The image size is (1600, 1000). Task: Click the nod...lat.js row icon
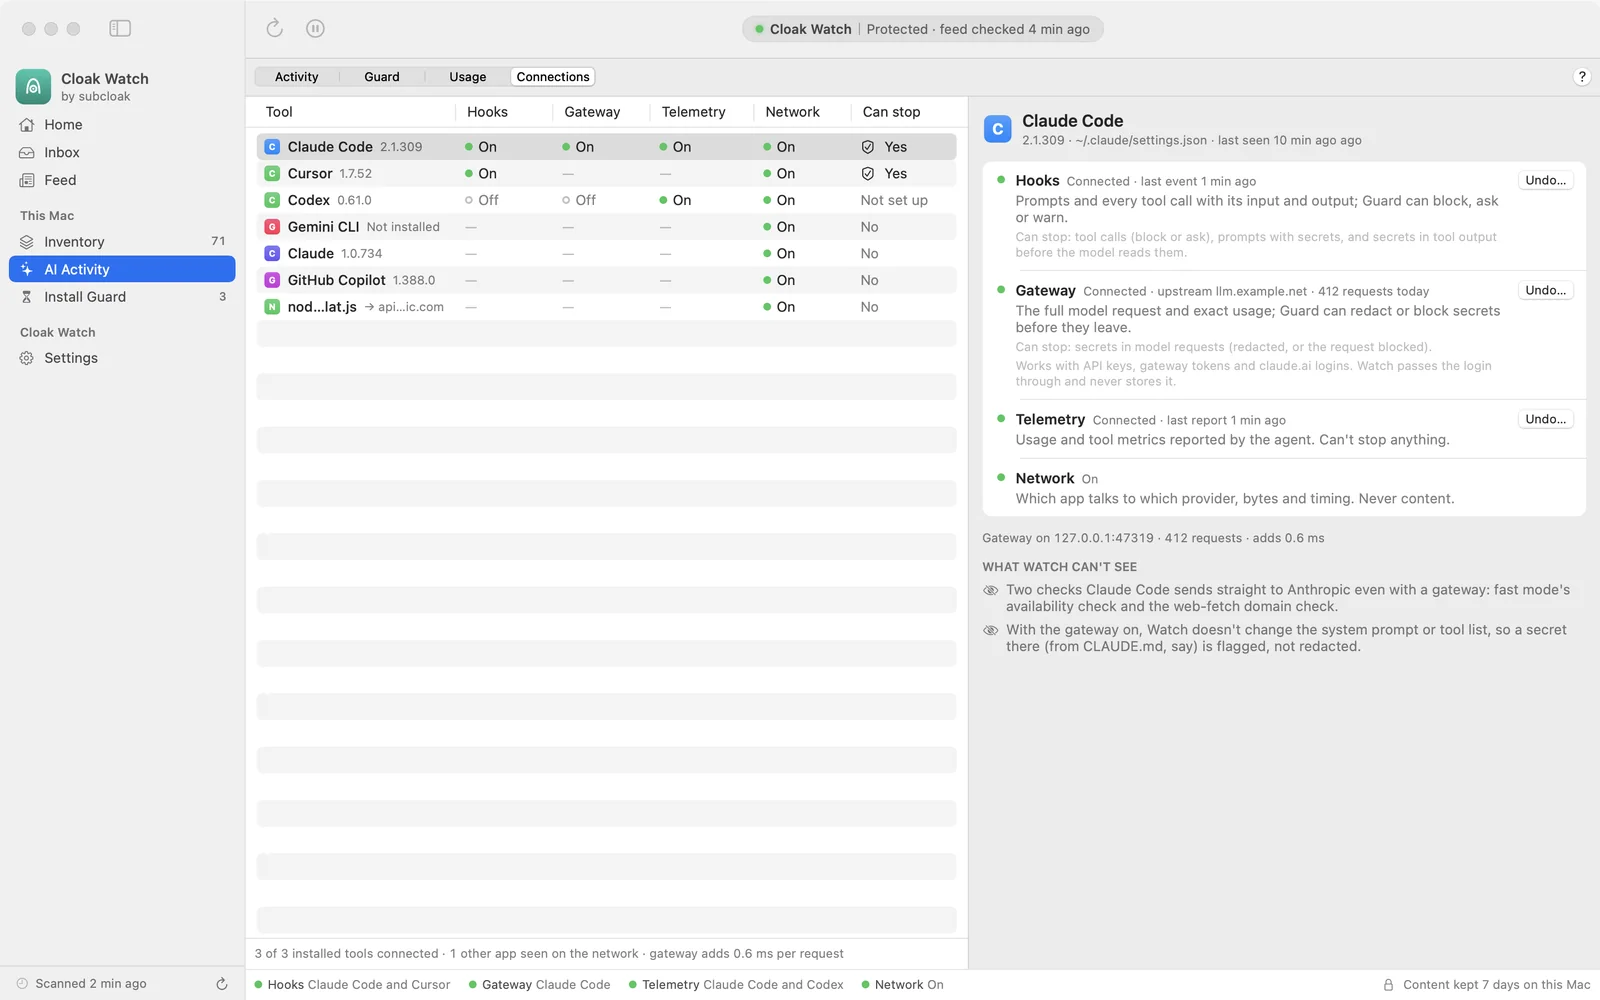point(272,307)
